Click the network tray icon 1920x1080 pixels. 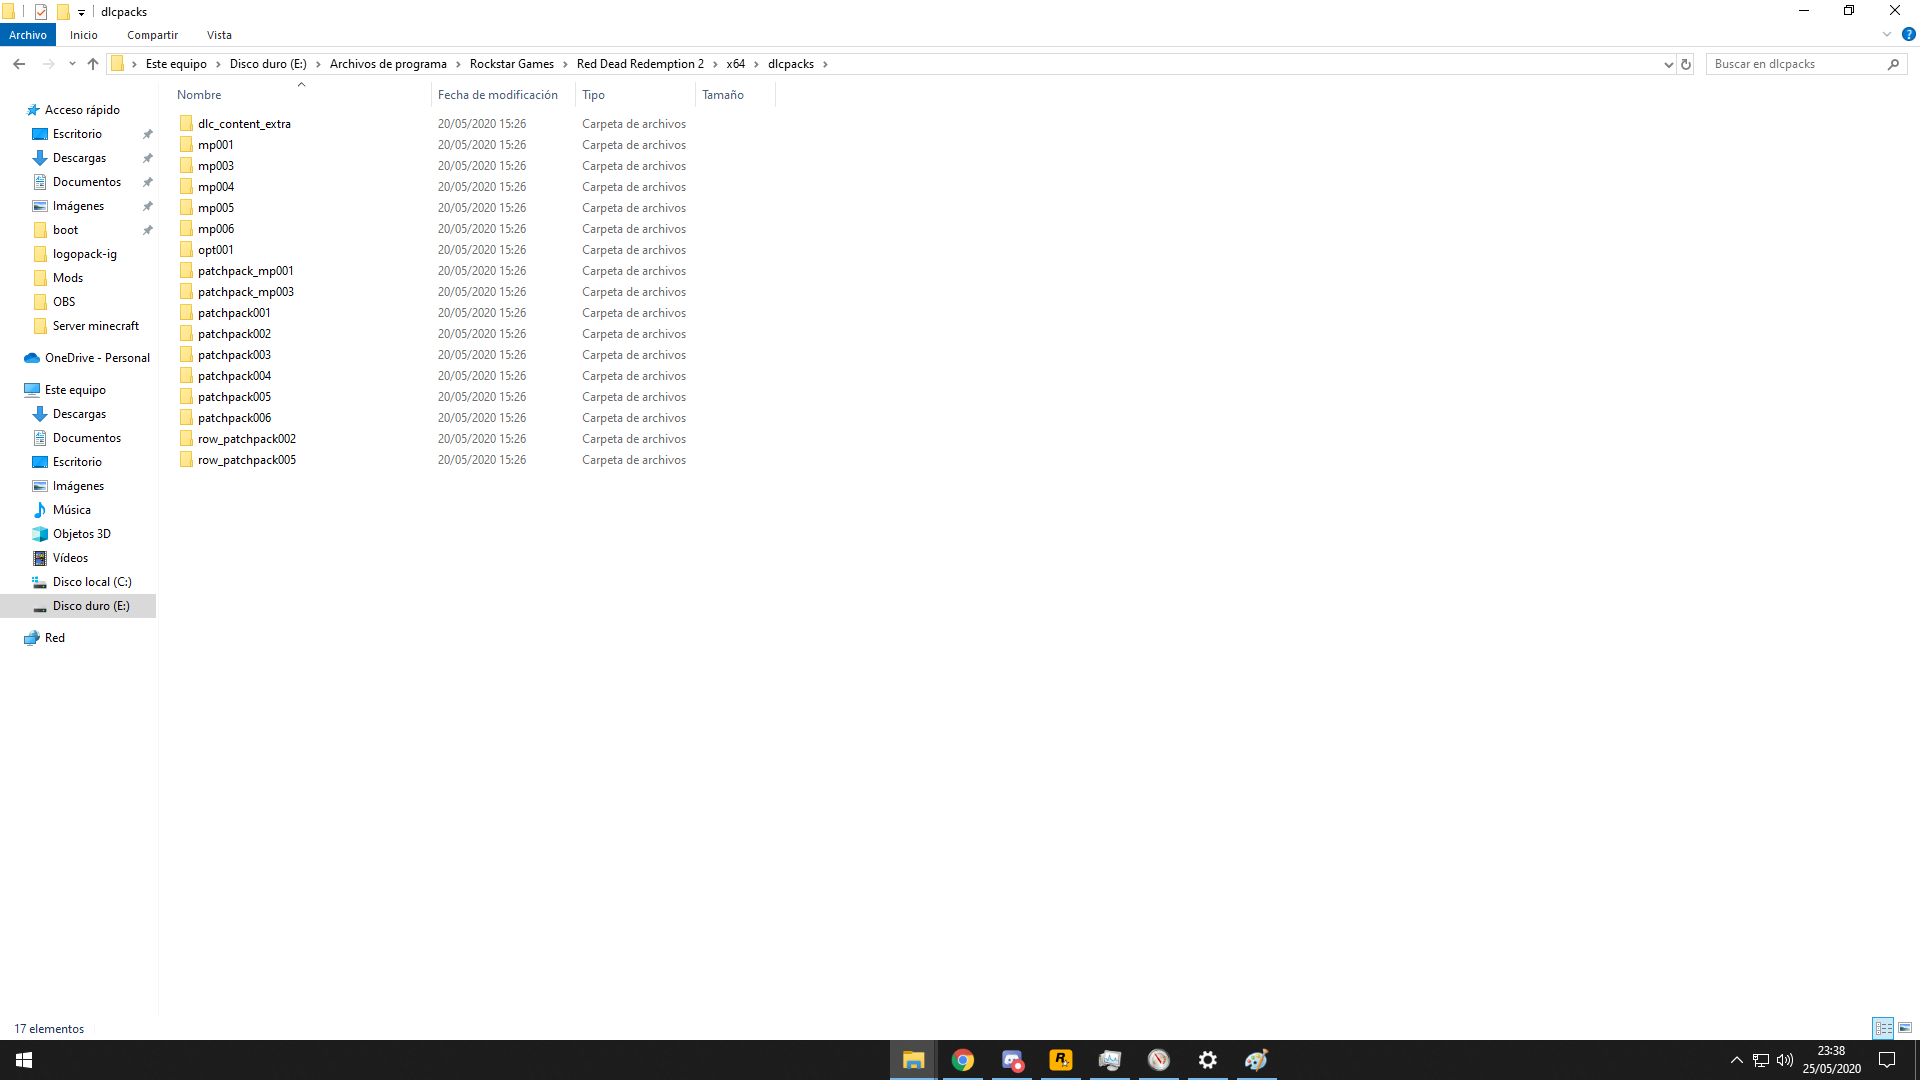[1761, 1060]
